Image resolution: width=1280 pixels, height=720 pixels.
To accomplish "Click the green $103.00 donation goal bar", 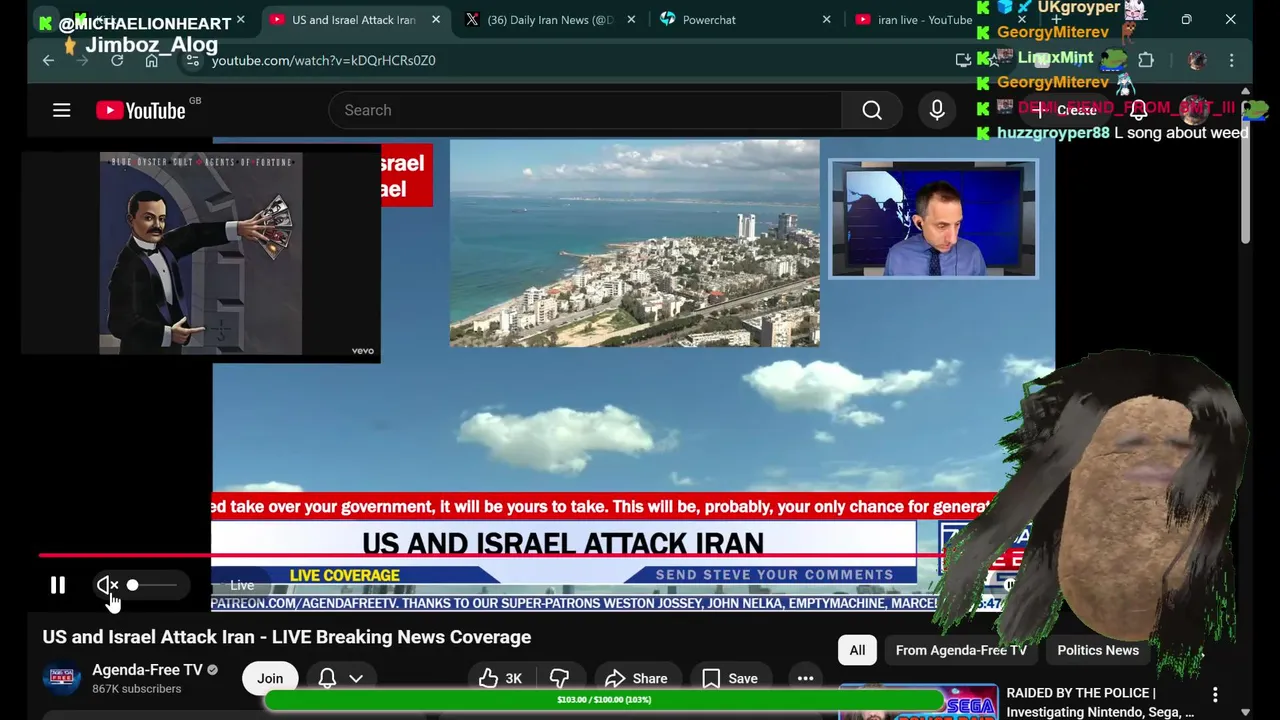I will (x=604, y=700).
